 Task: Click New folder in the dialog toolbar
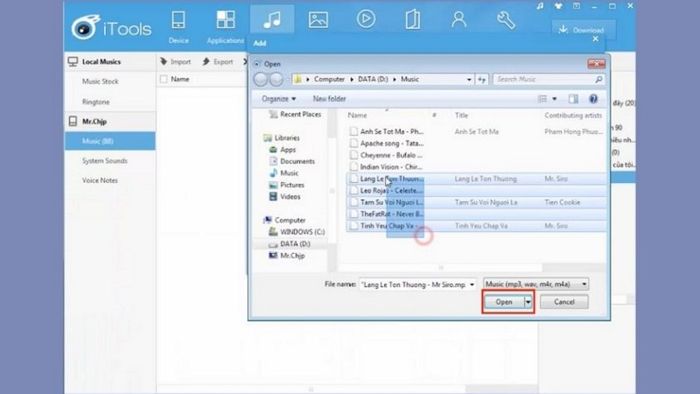click(329, 99)
